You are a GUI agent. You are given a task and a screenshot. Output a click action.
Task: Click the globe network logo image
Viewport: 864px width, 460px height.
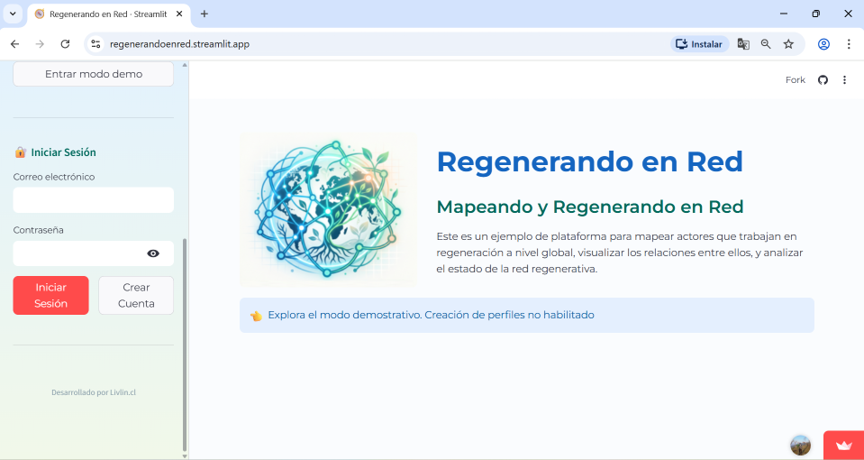coord(328,209)
